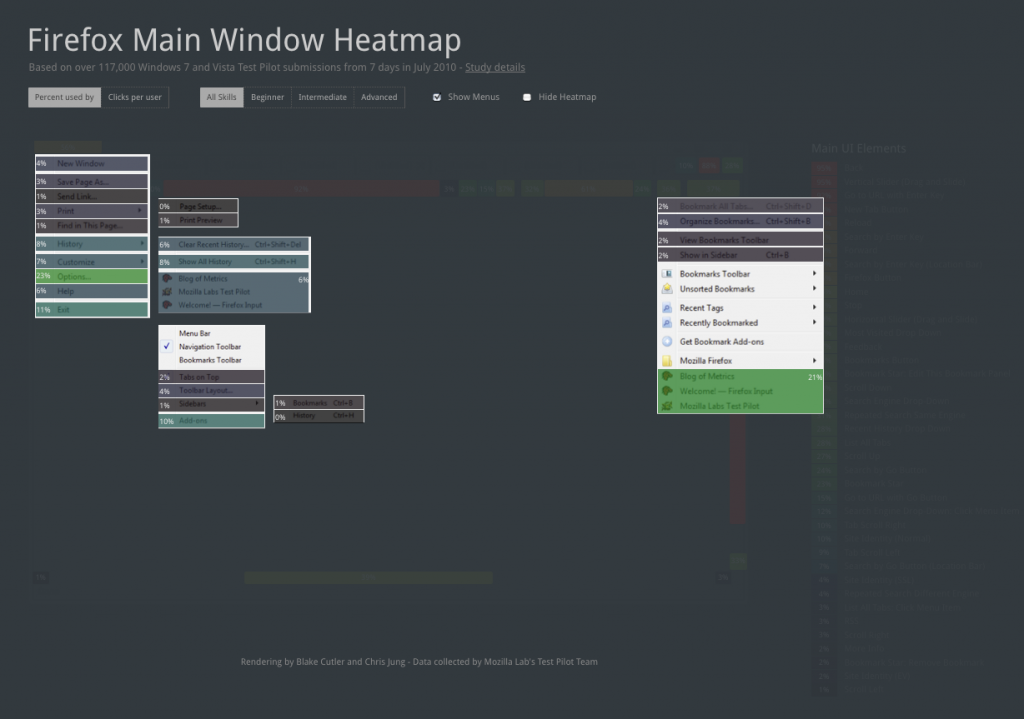
Task: Click Mozilla Labs Test Pilot icon in bookmarks menu
Action: [667, 406]
